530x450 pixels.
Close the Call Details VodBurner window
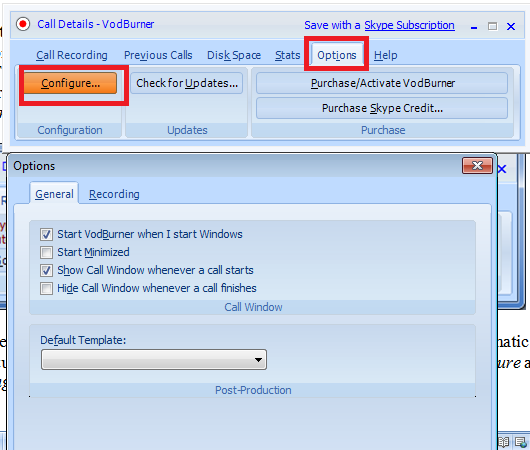pyautogui.click(x=511, y=26)
